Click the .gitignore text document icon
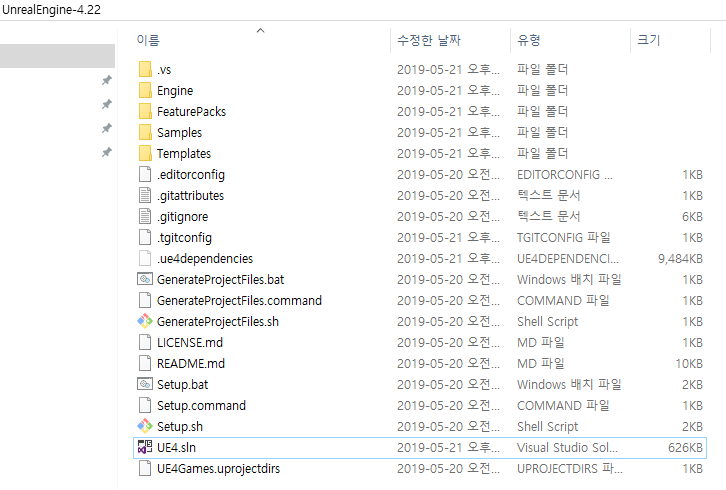Screen dimensions: 726x490 pos(145,216)
